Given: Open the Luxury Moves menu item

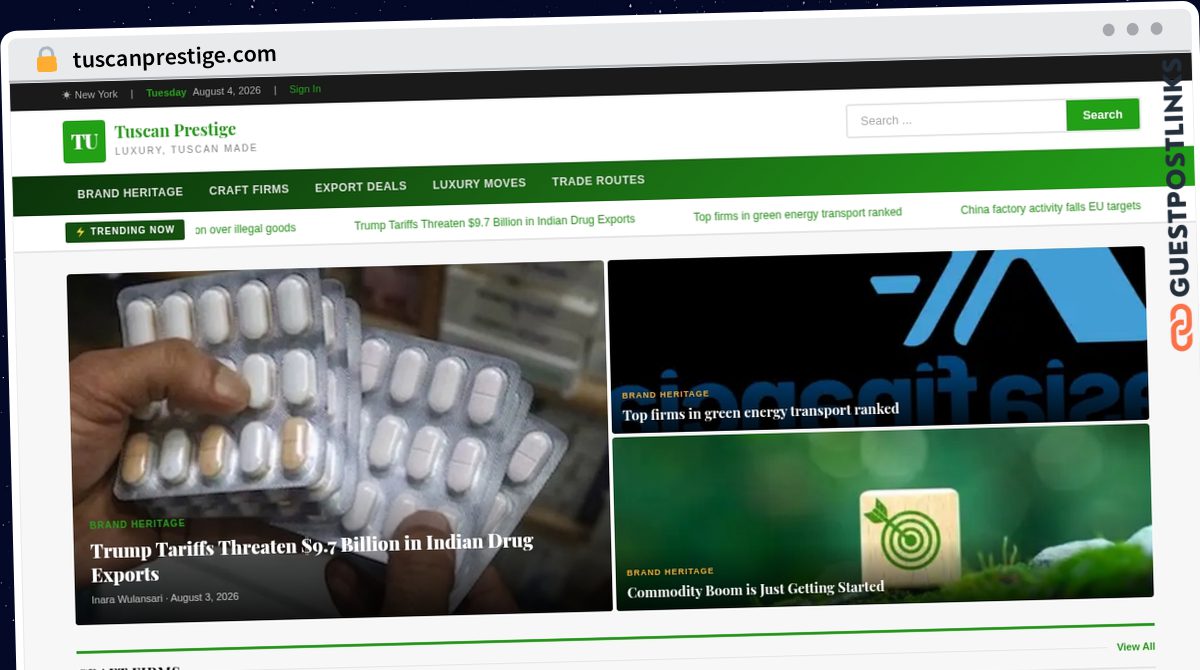Looking at the screenshot, I should pos(479,184).
